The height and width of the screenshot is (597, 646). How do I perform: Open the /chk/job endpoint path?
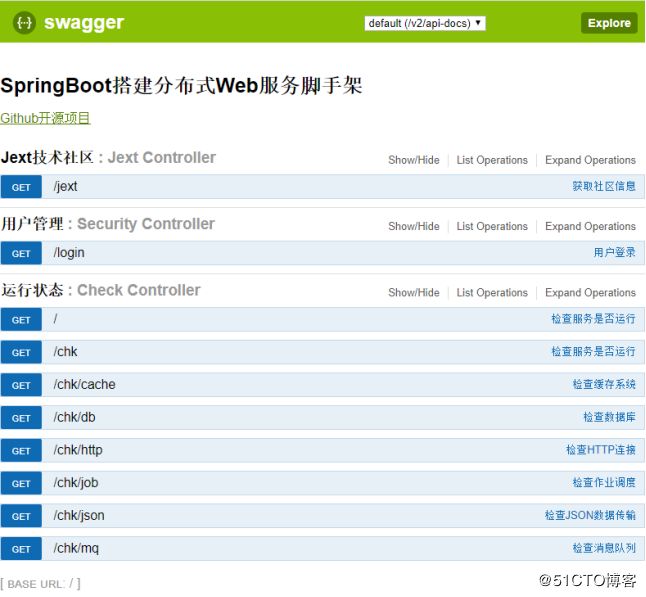(75, 483)
